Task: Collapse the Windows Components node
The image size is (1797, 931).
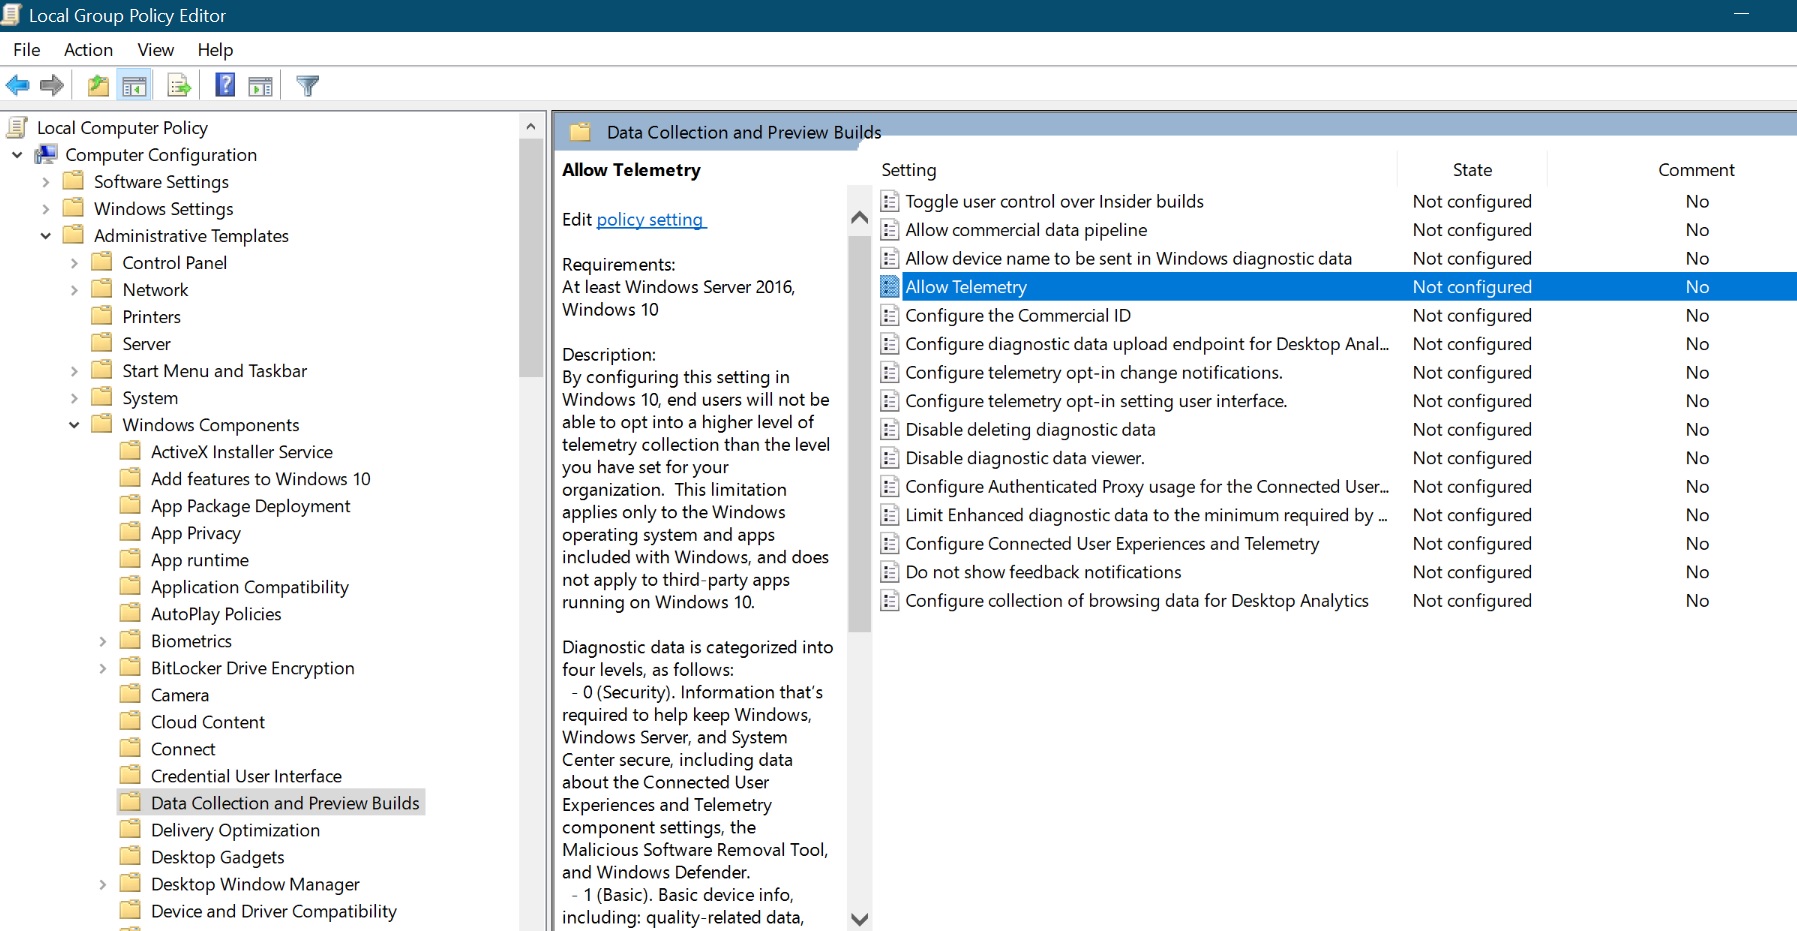Action: [74, 424]
